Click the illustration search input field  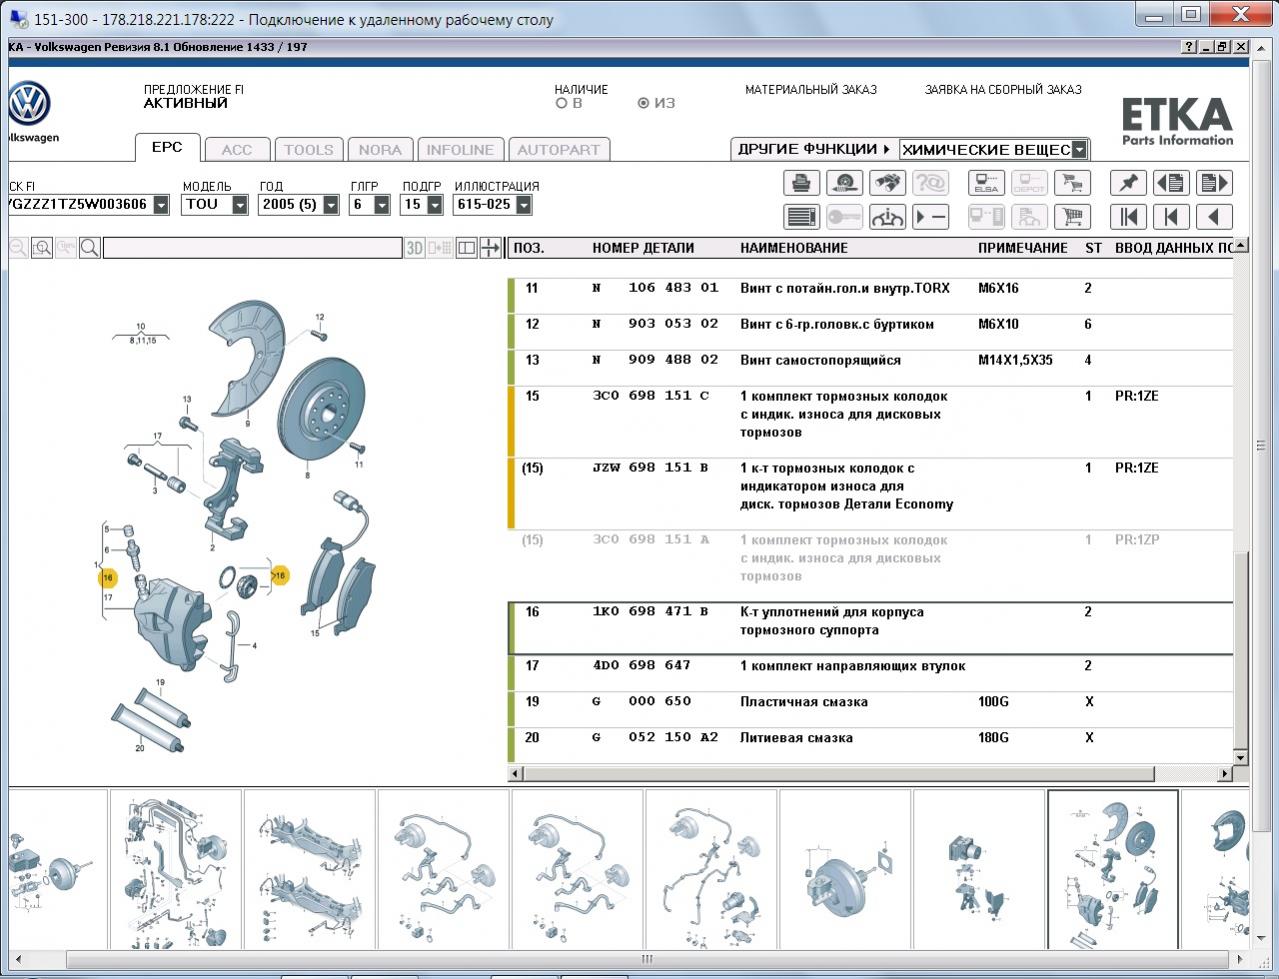(x=252, y=248)
